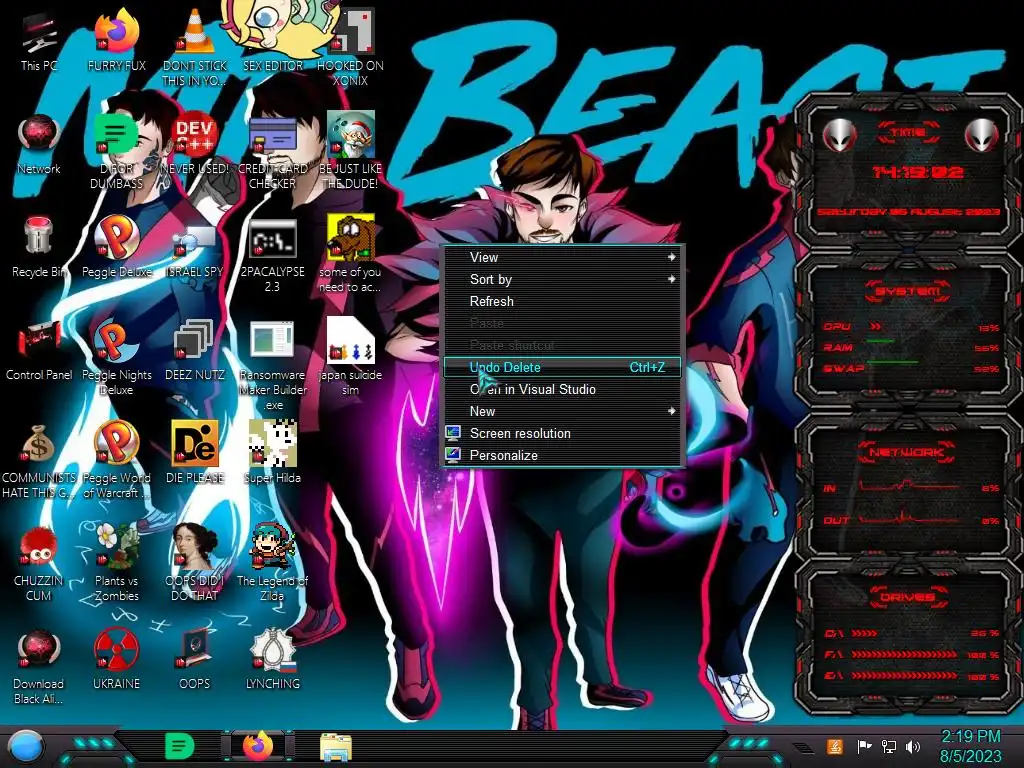This screenshot has width=1024, height=768.
Task: Select the Network desktop icon
Action: pos(39,144)
